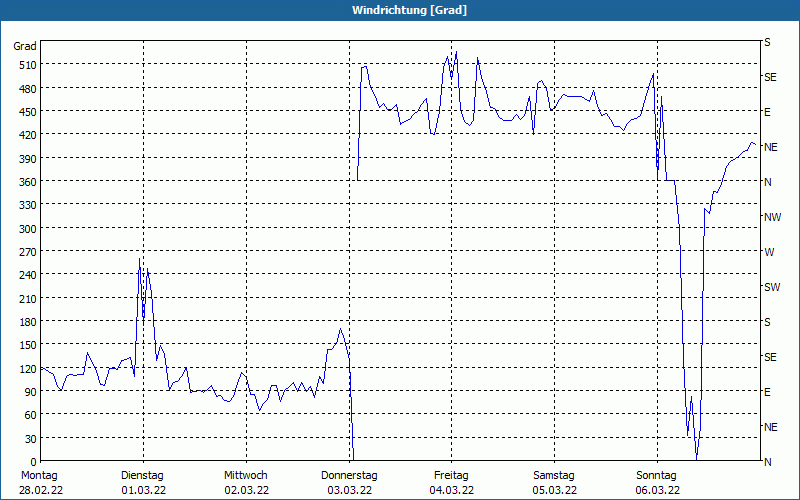Screen dimensions: 800x500
Task: Select the '210' y-axis value
Action: pyautogui.click(x=28, y=298)
